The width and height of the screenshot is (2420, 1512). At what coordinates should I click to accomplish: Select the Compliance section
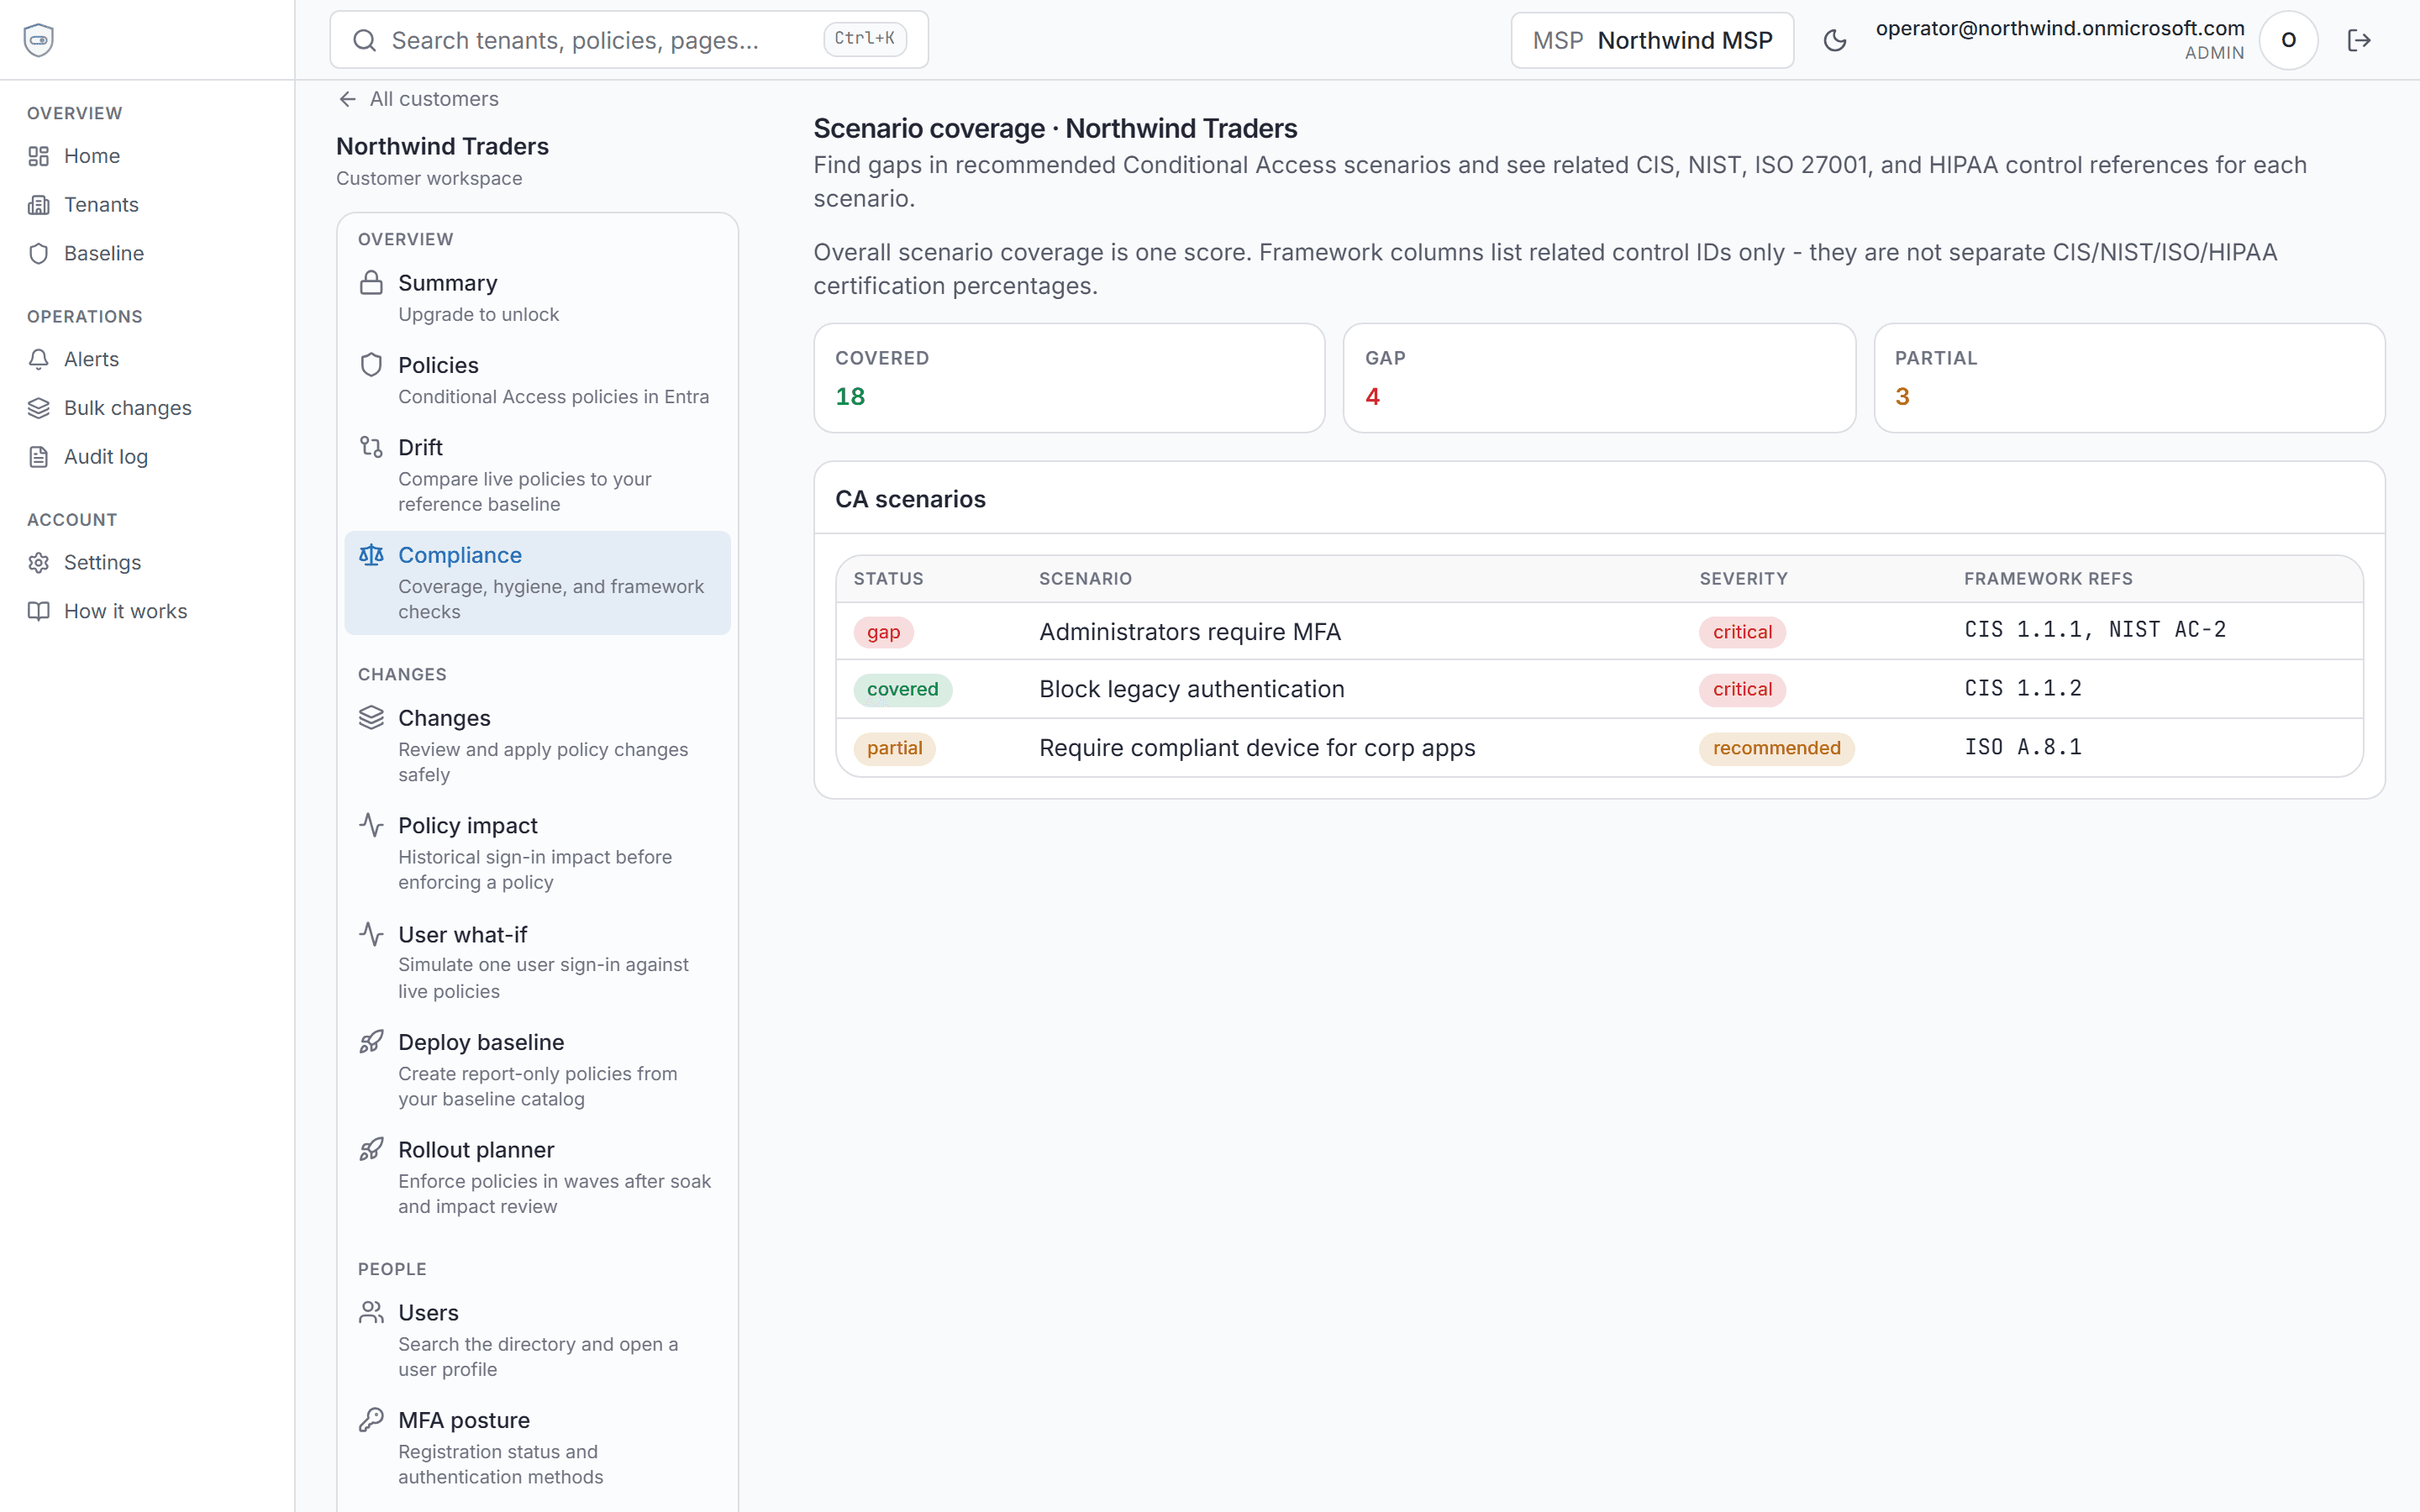pos(537,583)
